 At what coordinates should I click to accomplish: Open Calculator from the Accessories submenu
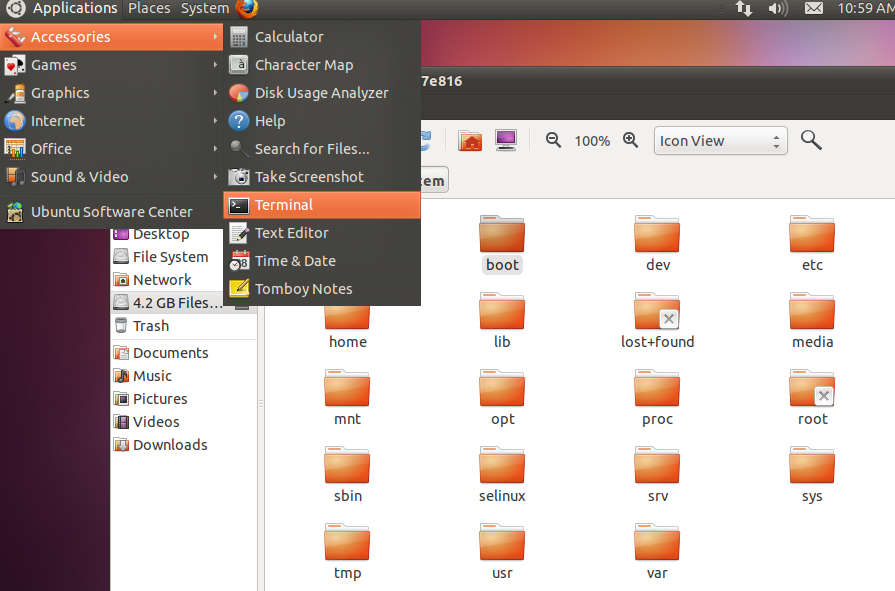322,37
